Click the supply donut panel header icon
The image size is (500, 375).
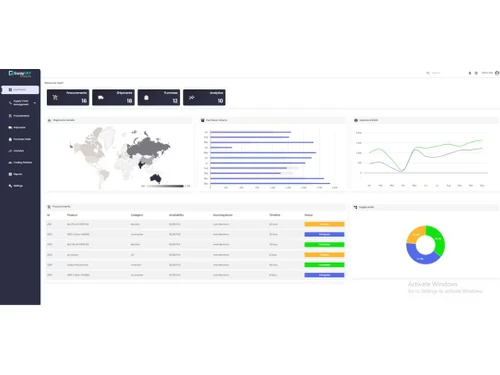355,207
